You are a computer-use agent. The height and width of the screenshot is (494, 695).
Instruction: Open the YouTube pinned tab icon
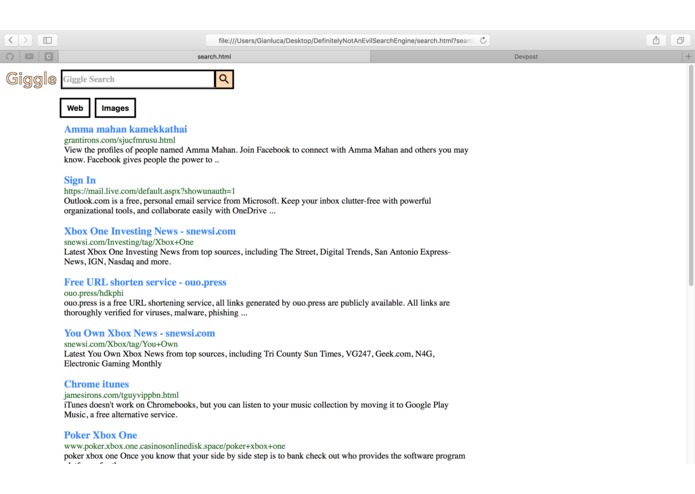point(29,56)
